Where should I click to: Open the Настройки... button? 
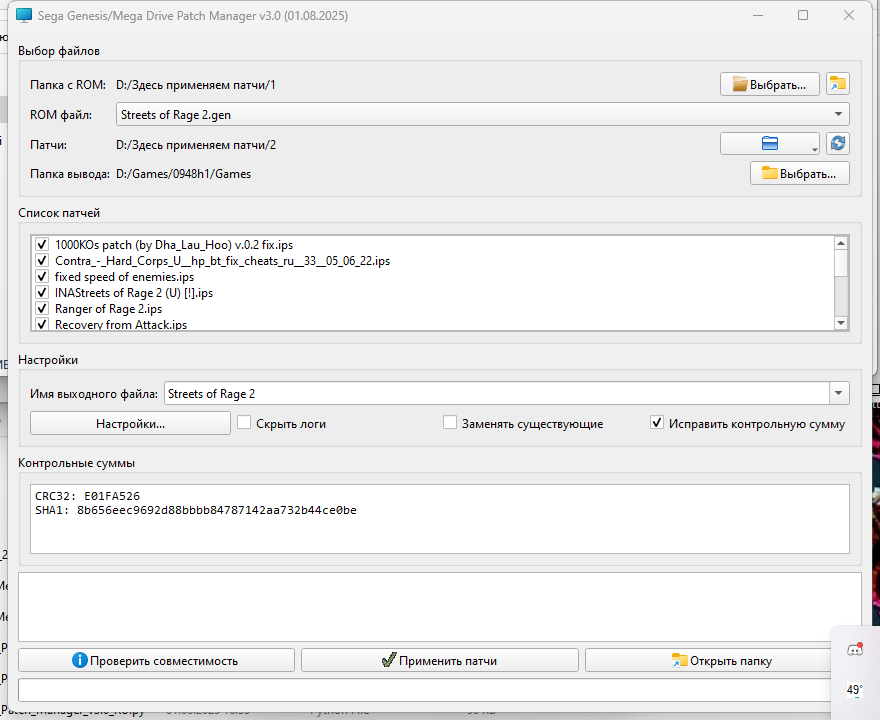[130, 423]
